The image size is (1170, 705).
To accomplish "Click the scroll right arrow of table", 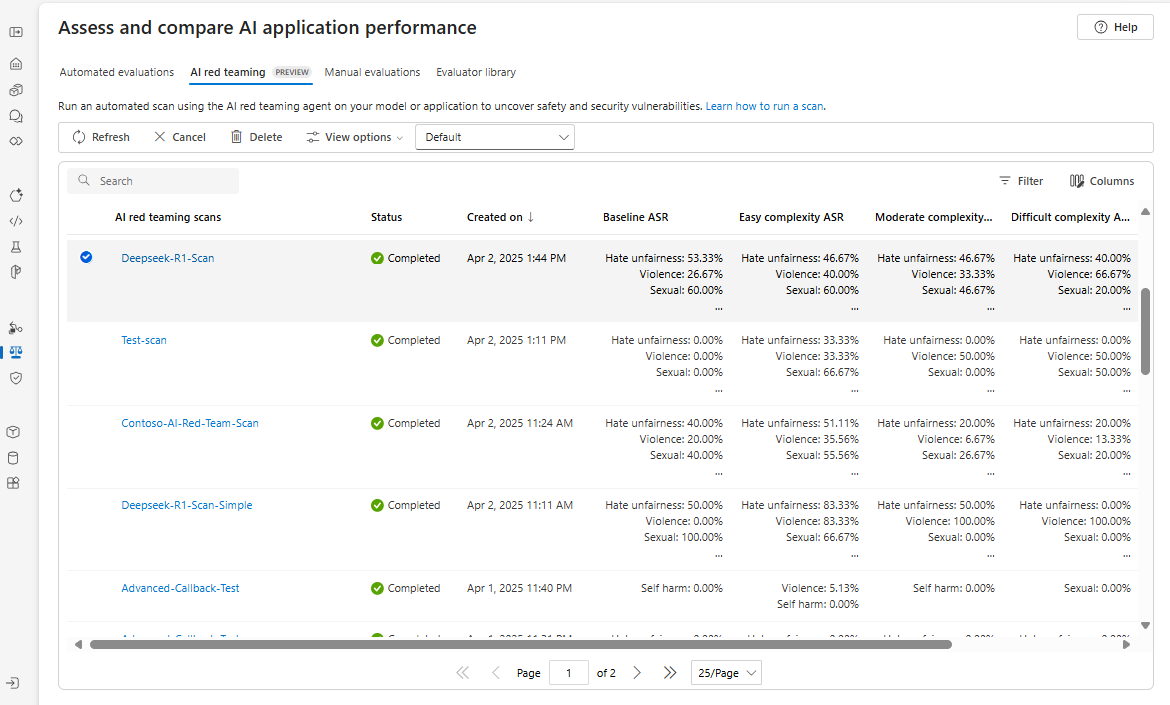I will coord(1127,645).
